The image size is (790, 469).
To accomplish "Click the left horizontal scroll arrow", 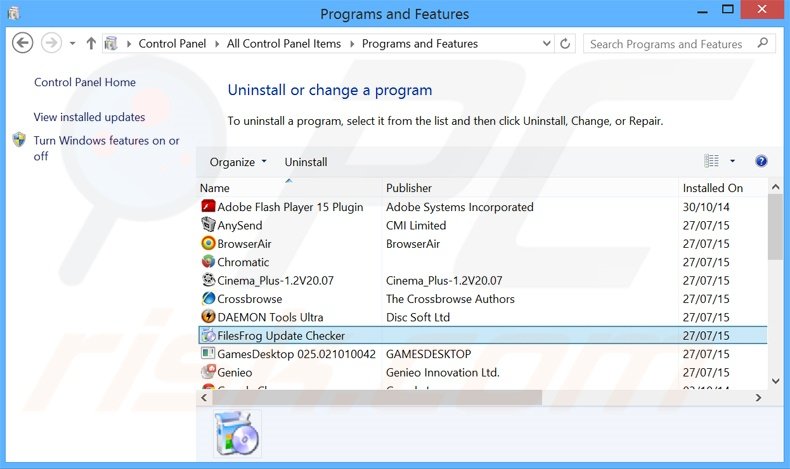I will tap(204, 397).
